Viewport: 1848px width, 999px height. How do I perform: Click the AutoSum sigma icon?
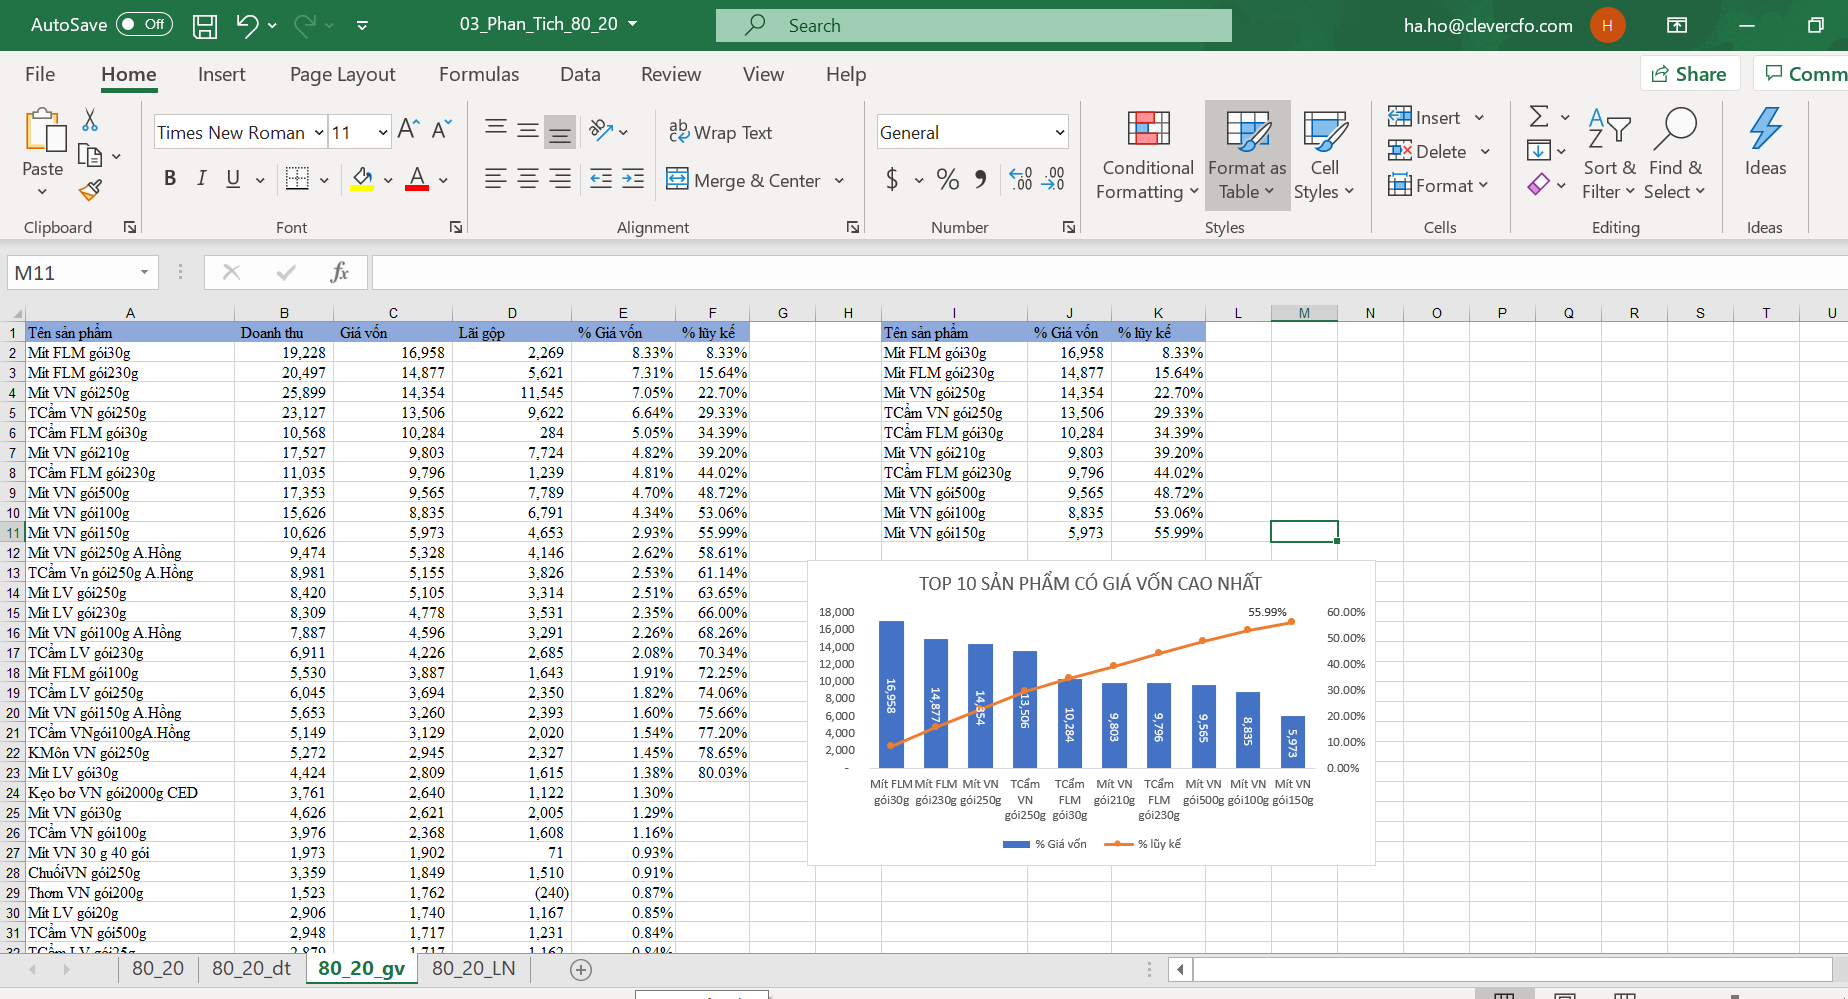tap(1539, 117)
